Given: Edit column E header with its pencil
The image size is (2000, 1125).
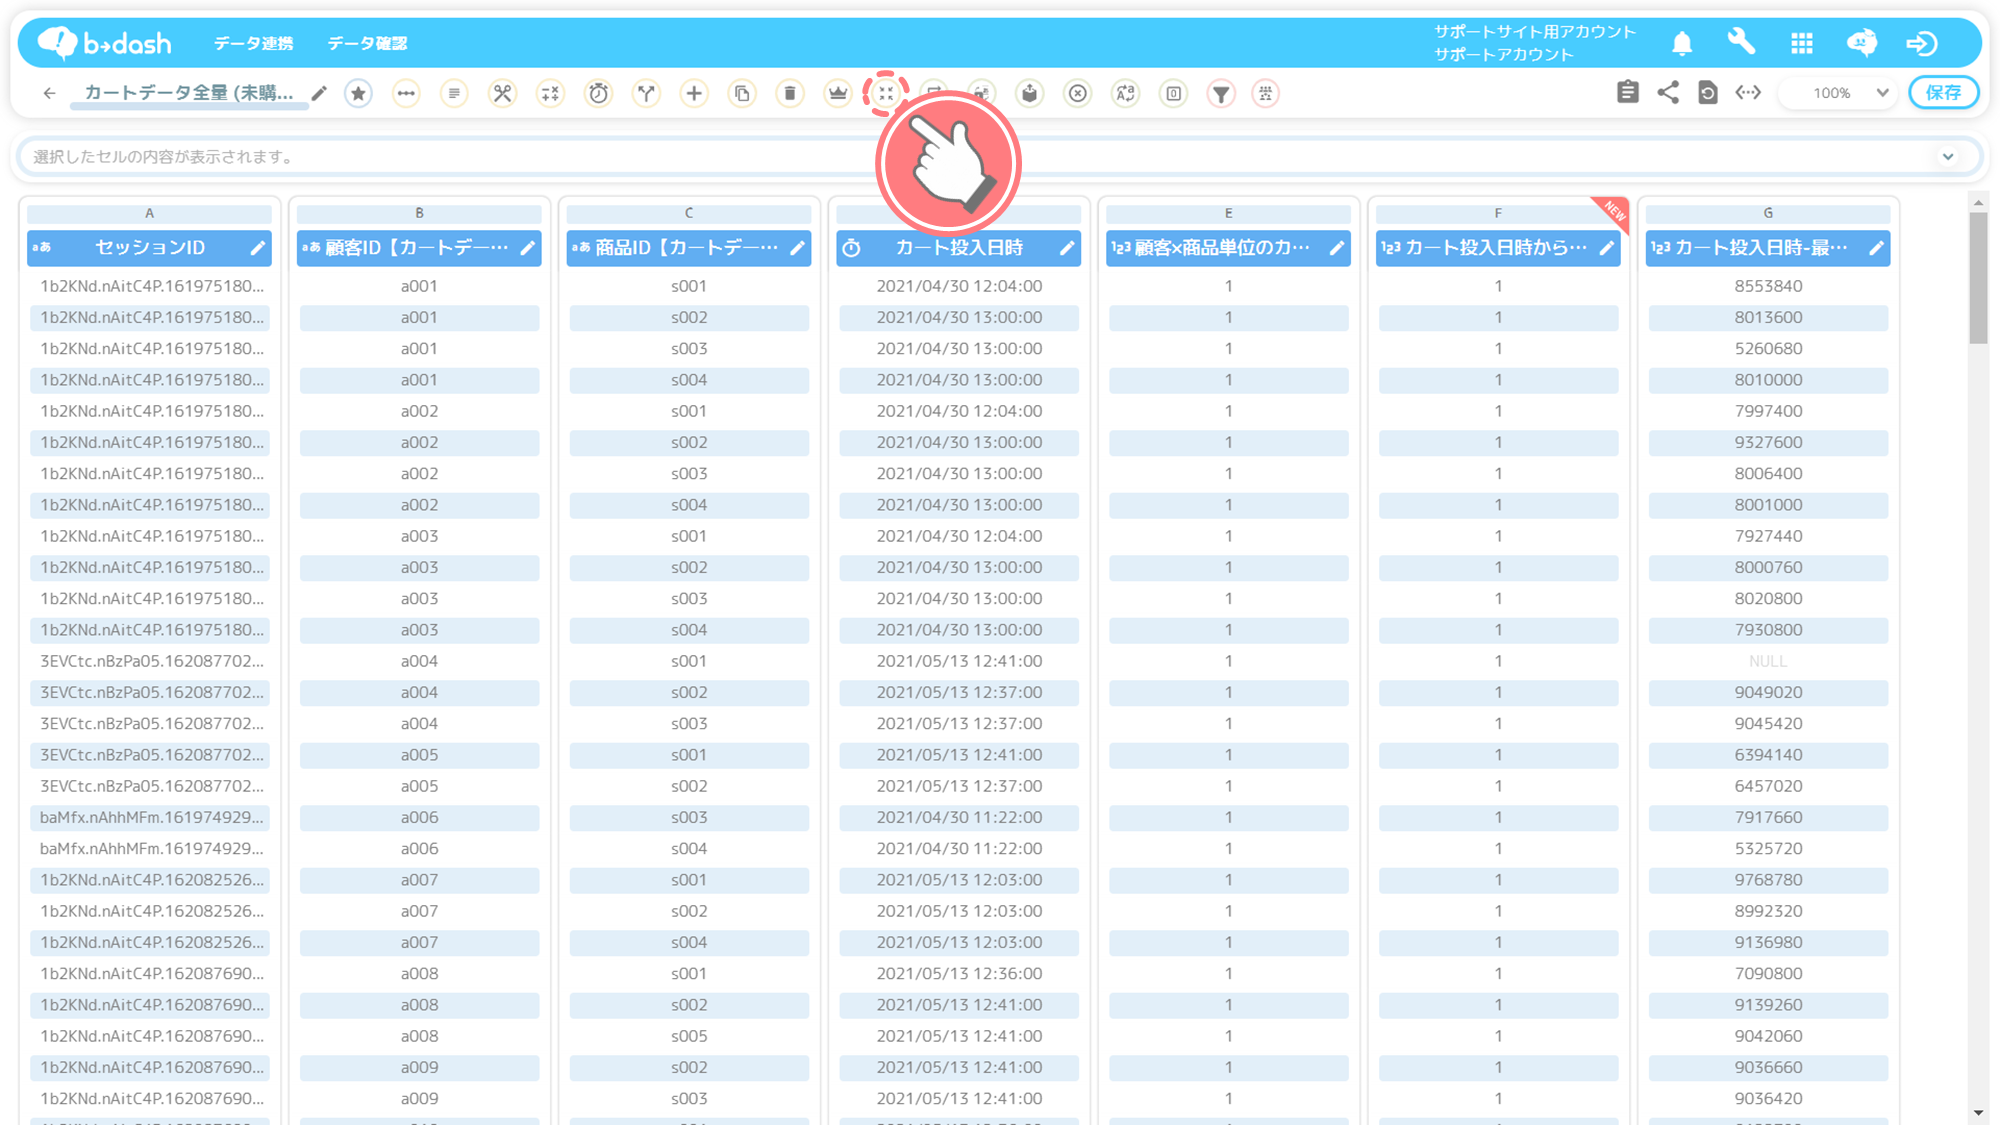Looking at the screenshot, I should pyautogui.click(x=1337, y=248).
